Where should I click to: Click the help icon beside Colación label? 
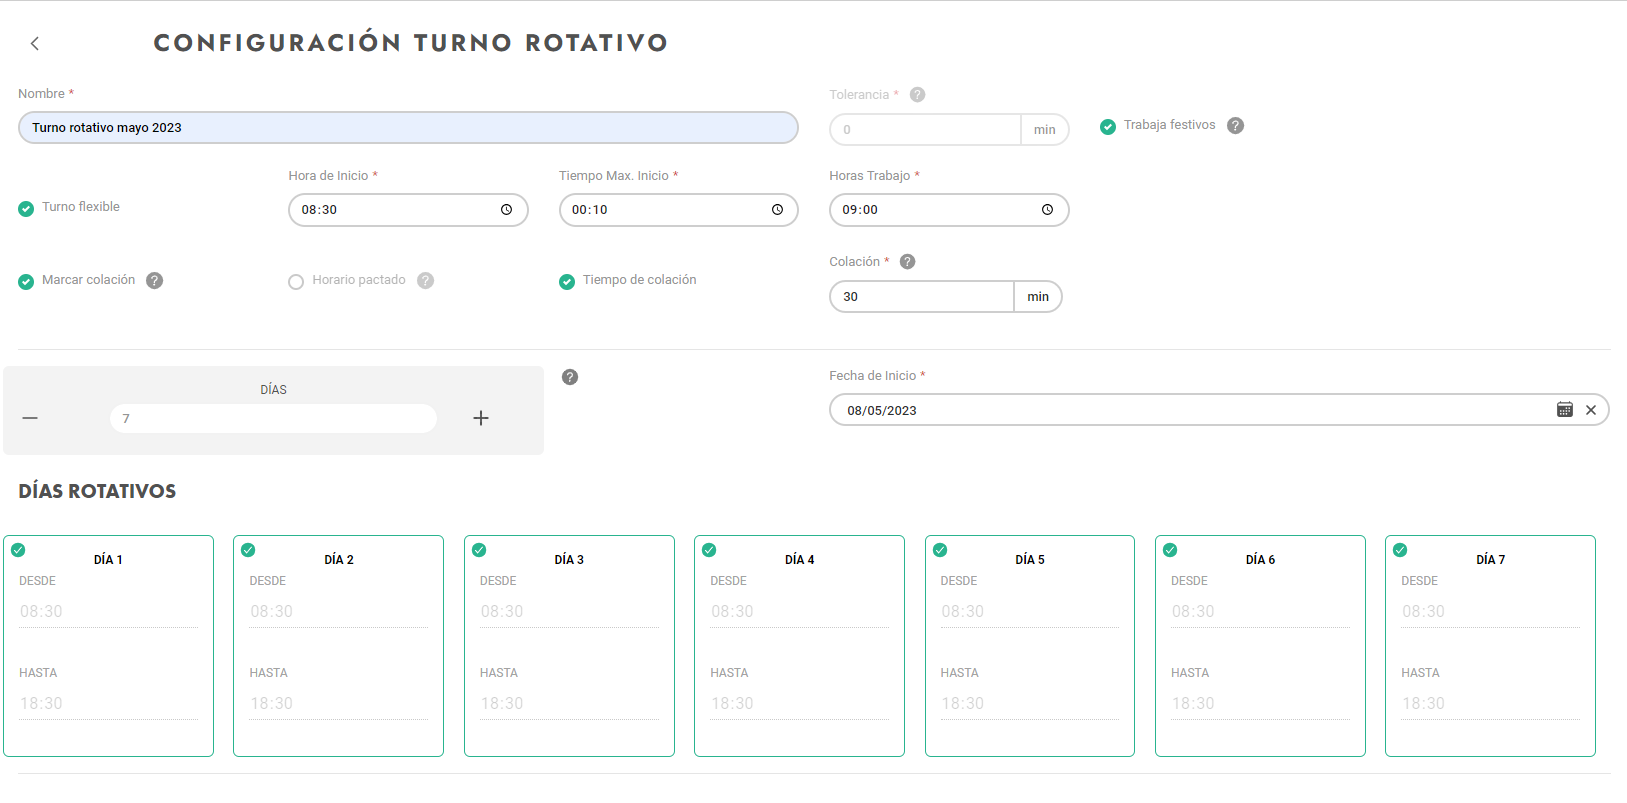pos(907,262)
